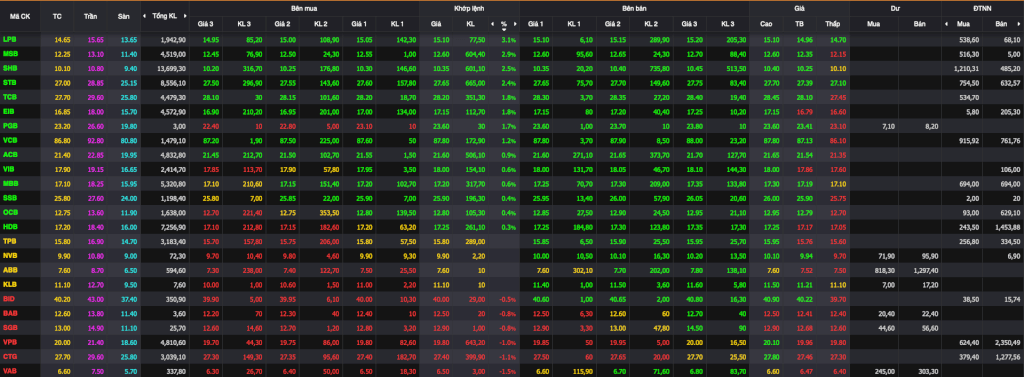Sort by TC reference price header
Screen dimensions: 1024x377
click(57, 16)
